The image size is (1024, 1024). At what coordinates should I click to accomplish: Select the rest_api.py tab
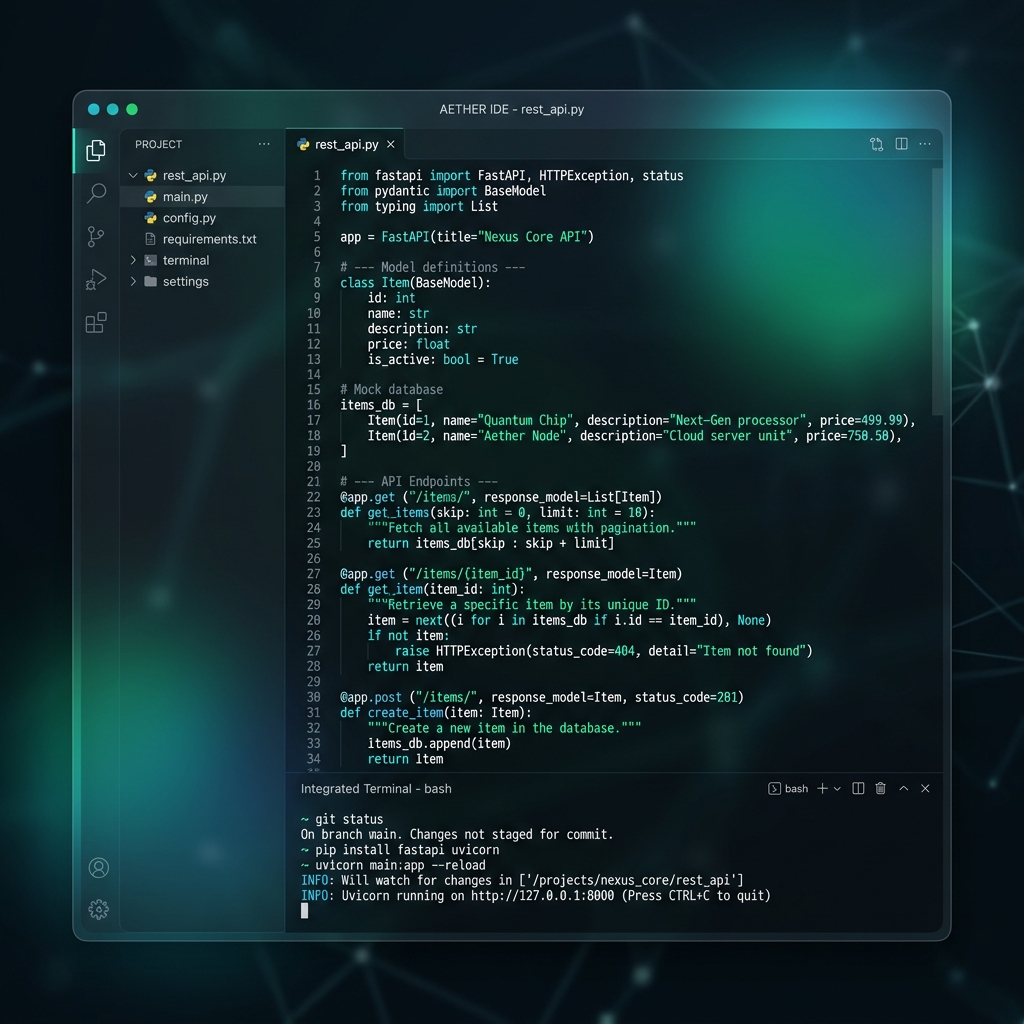[x=345, y=144]
